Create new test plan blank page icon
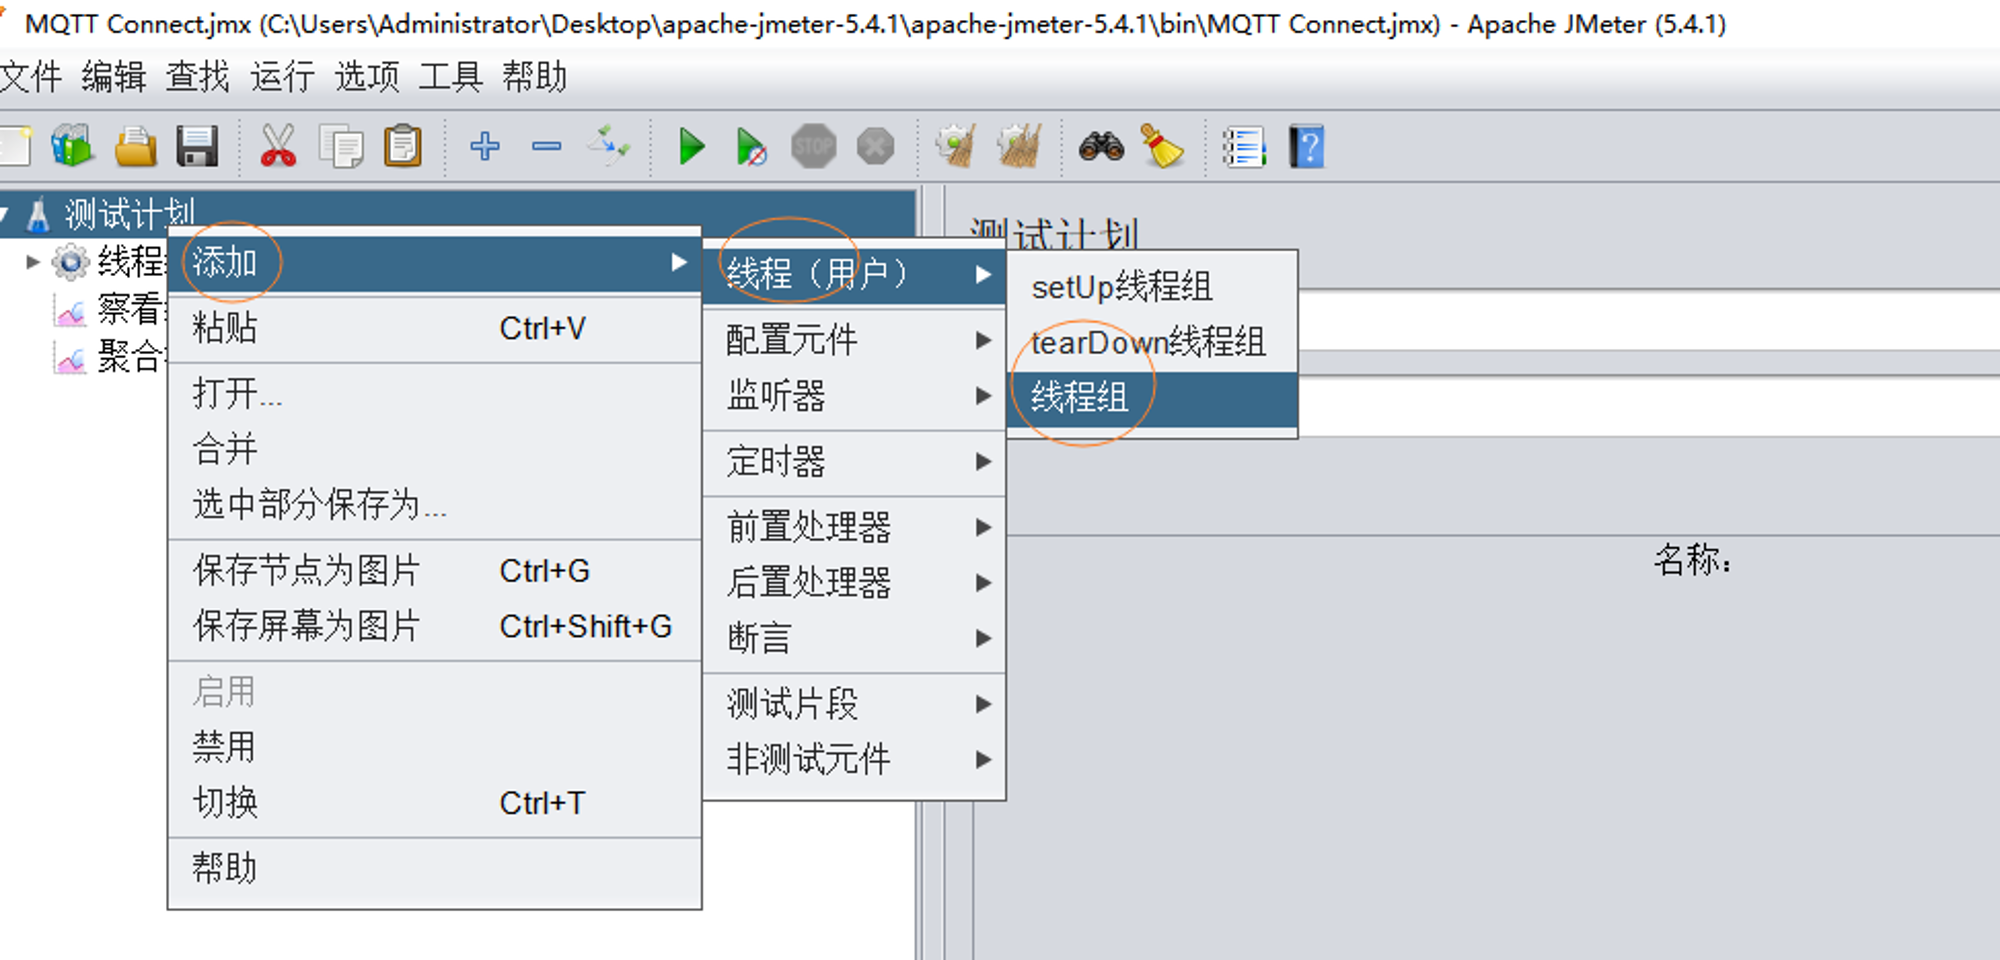2000x960 pixels. tap(14, 147)
